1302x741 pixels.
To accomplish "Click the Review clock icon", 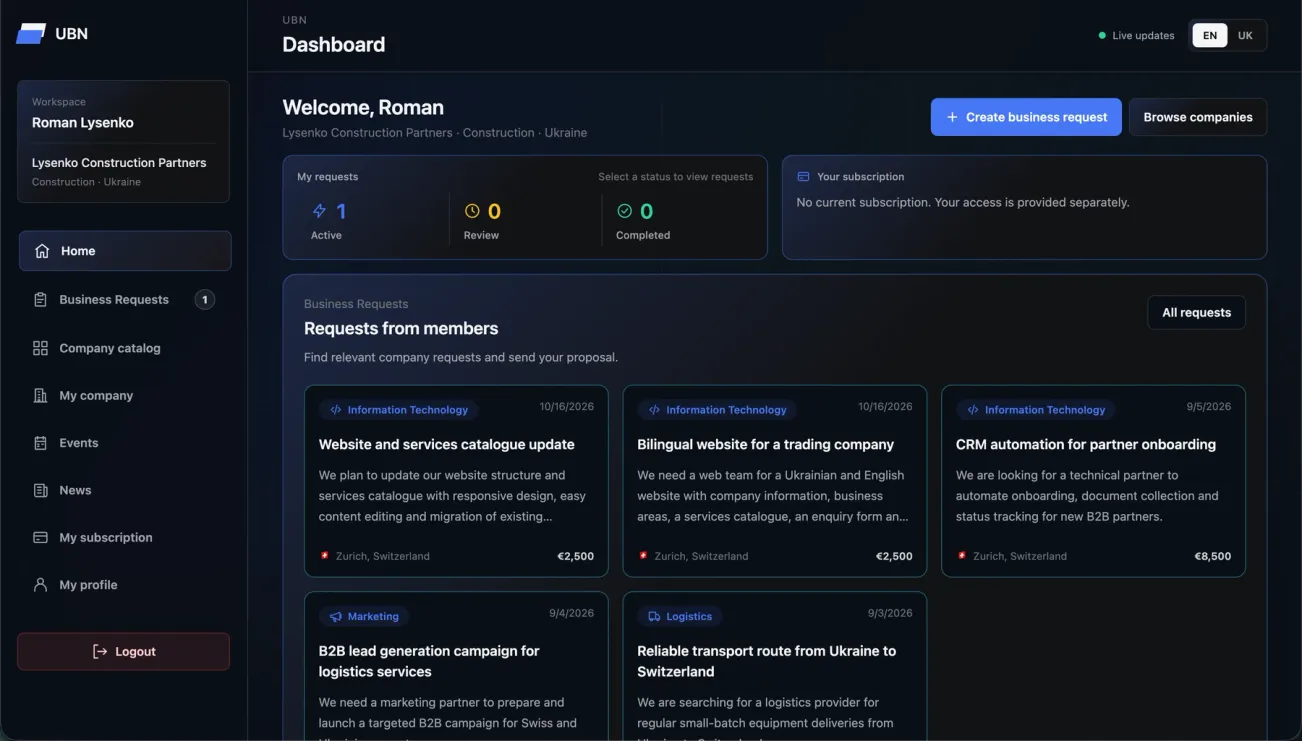I will pos(472,211).
